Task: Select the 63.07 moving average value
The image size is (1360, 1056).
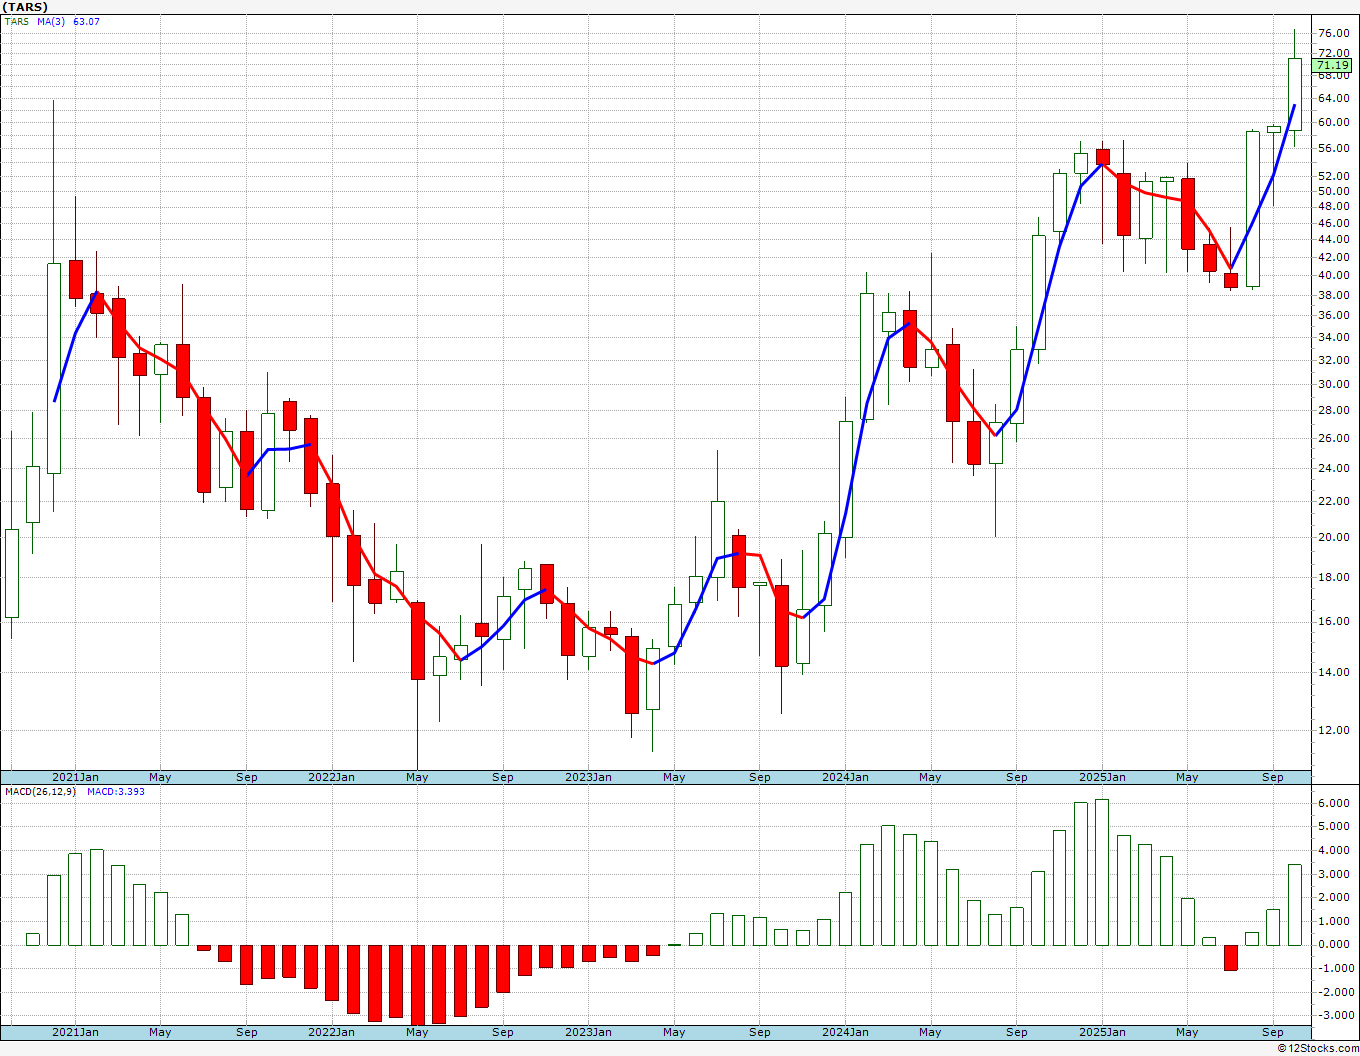Action: click(x=86, y=21)
